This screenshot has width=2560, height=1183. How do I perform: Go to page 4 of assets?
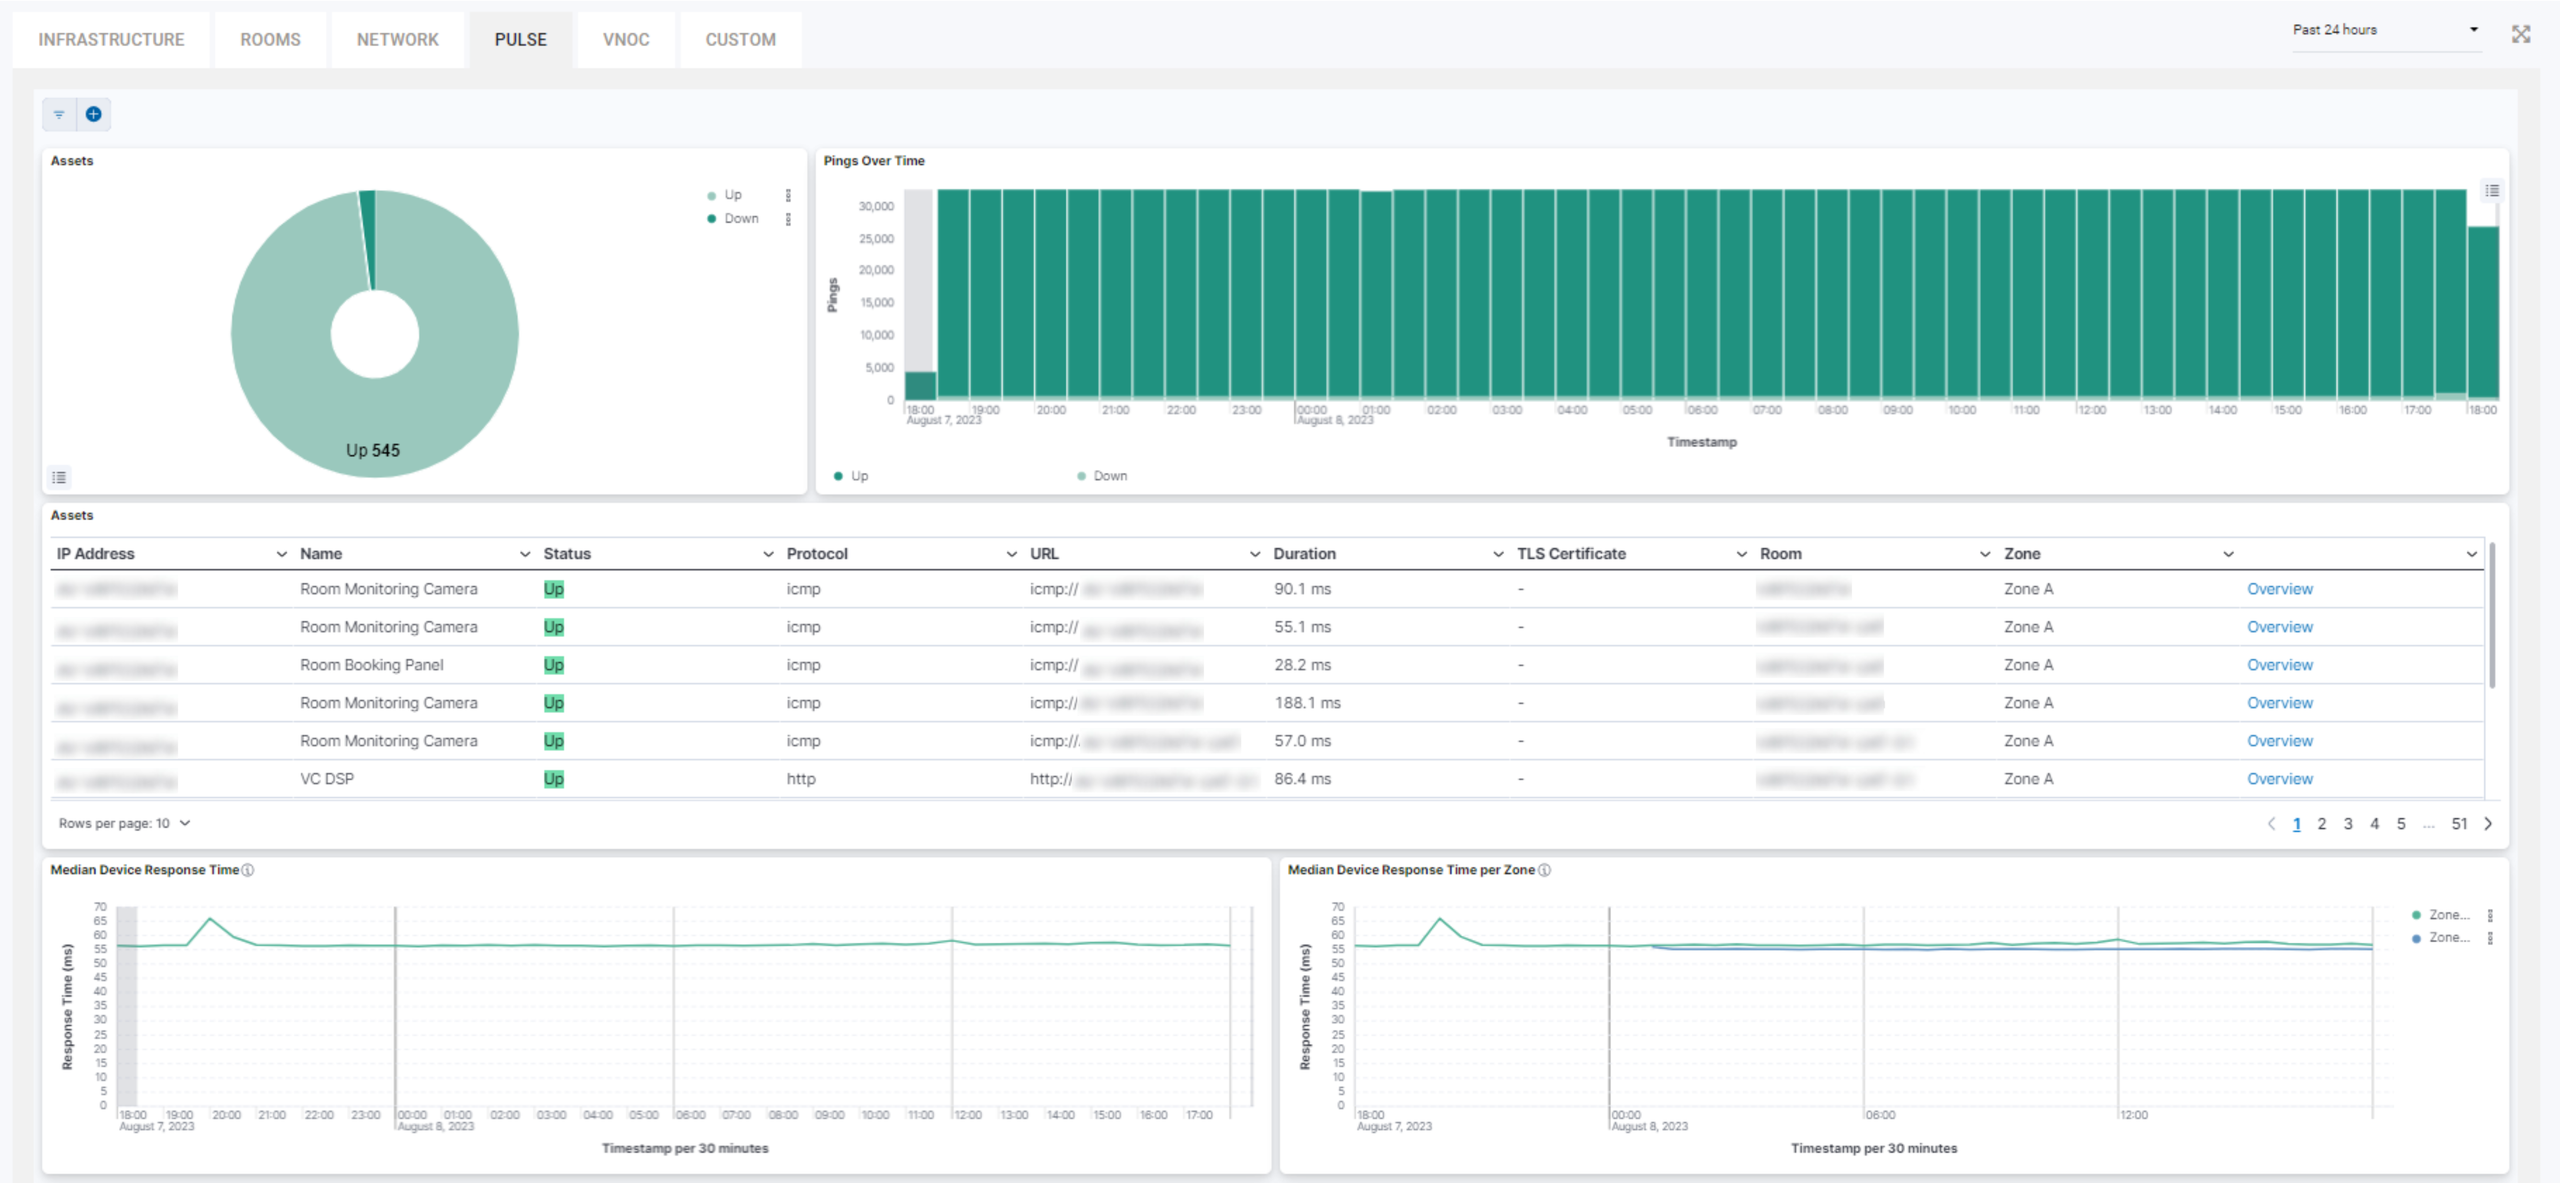[x=2375, y=824]
